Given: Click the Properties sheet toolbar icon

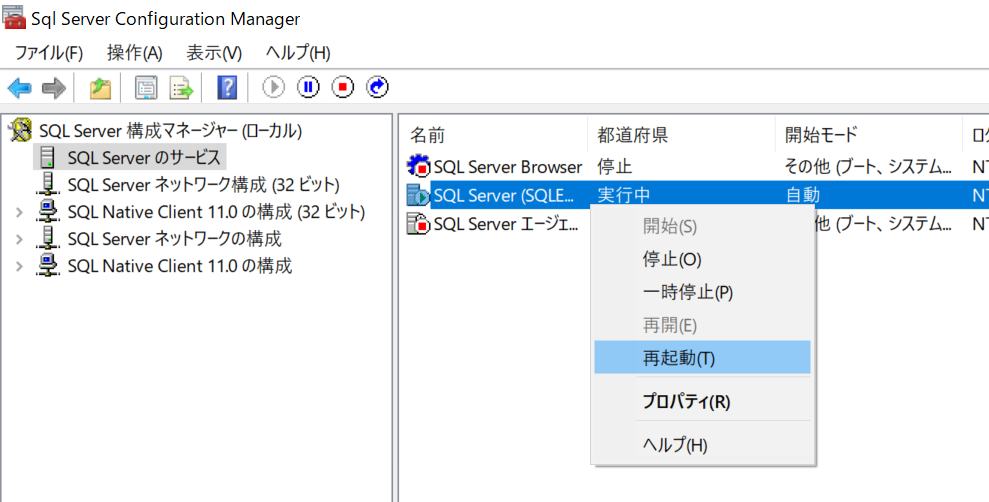Looking at the screenshot, I should pyautogui.click(x=146, y=88).
